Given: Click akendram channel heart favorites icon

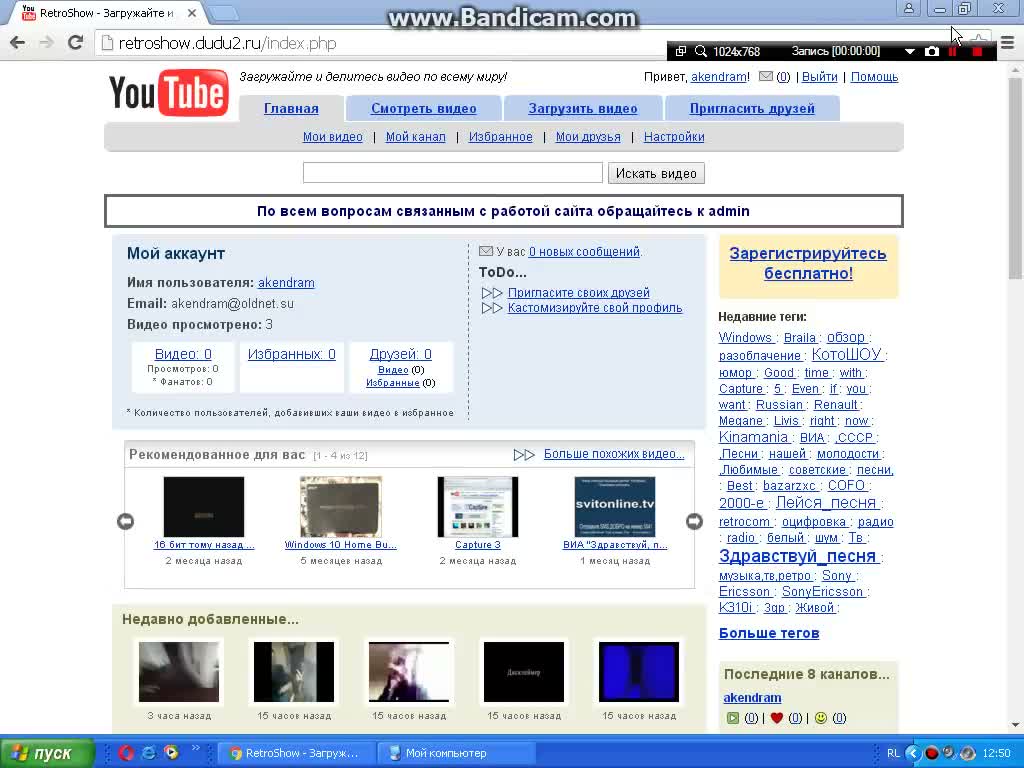Looking at the screenshot, I should pyautogui.click(x=776, y=718).
